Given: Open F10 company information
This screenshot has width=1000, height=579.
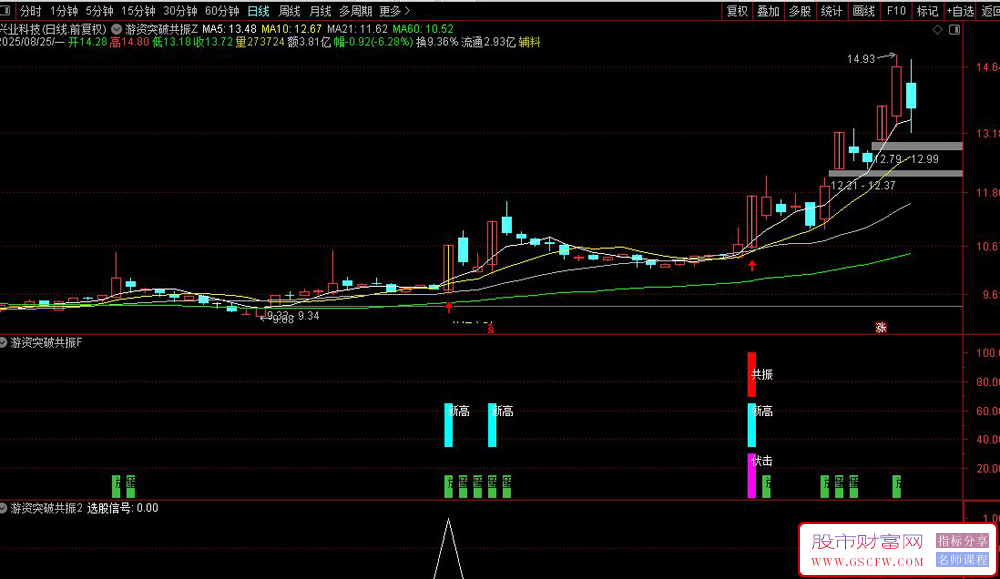Looking at the screenshot, I should click(x=896, y=11).
